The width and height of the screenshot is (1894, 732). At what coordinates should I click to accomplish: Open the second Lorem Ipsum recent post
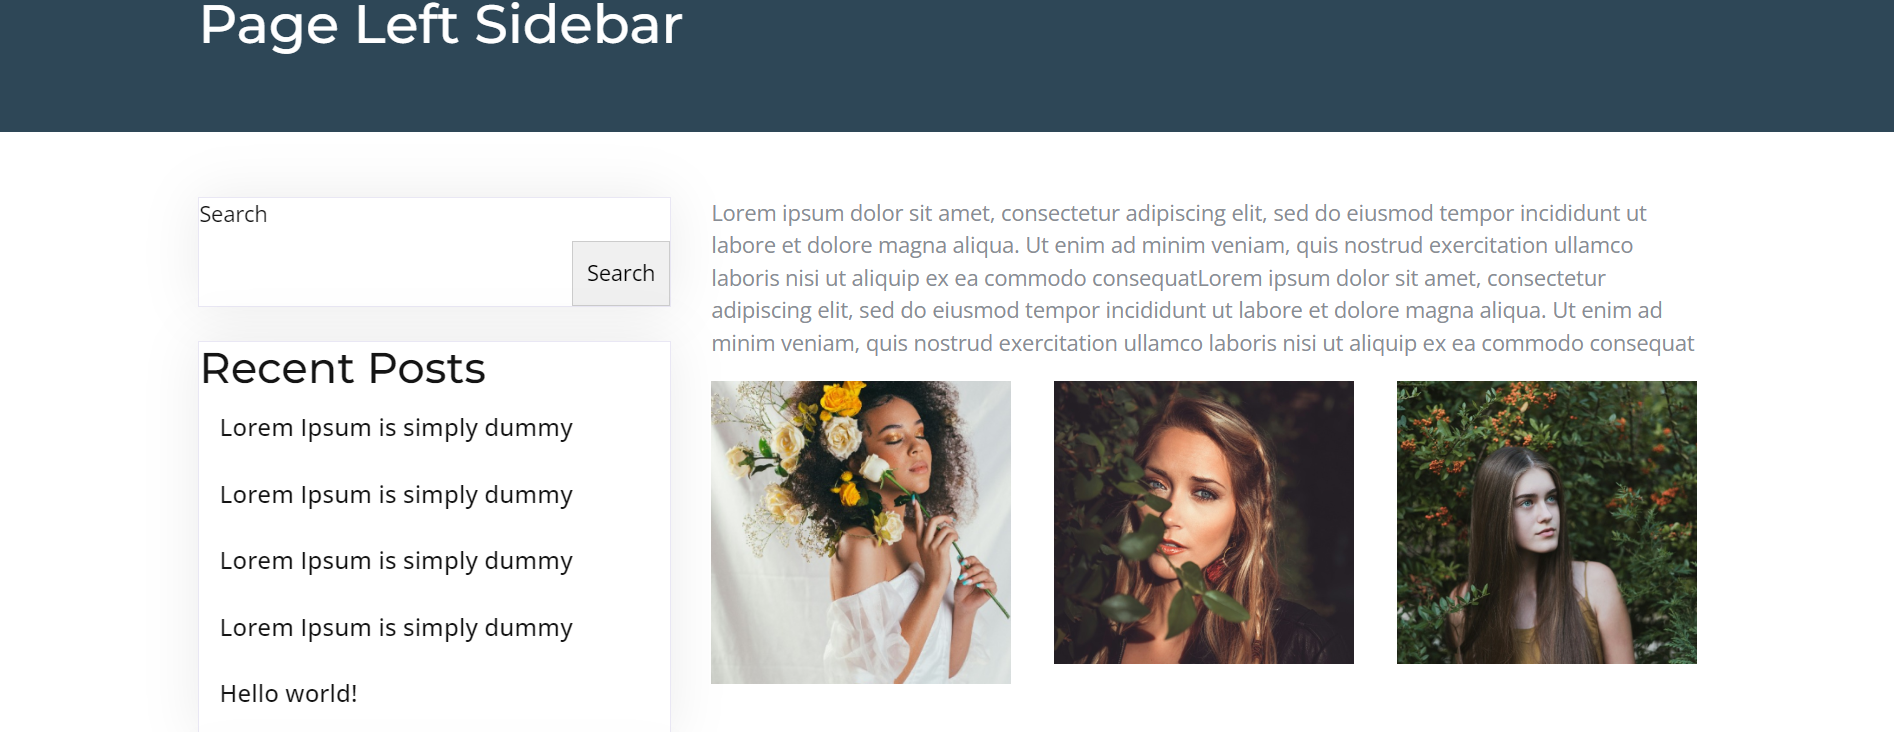point(396,495)
